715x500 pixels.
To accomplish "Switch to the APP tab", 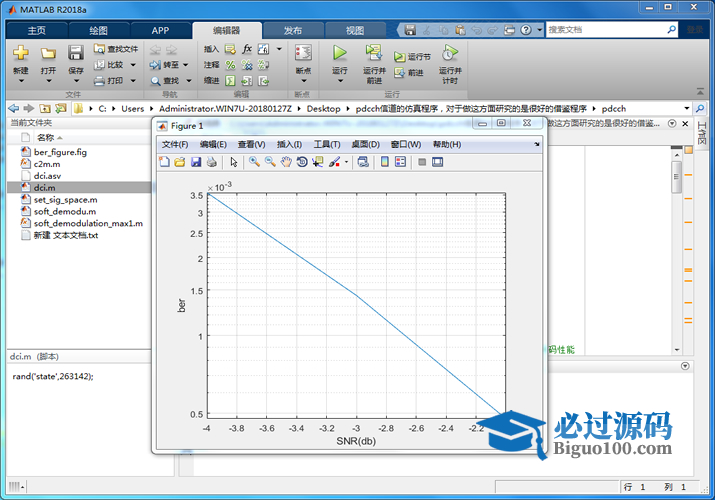I will (160, 31).
